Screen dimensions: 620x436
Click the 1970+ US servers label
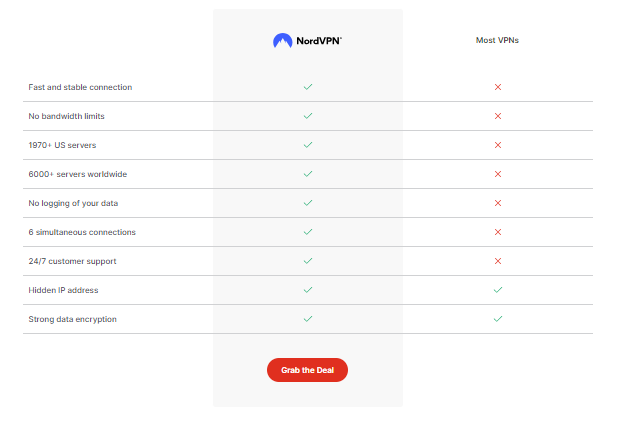point(63,145)
